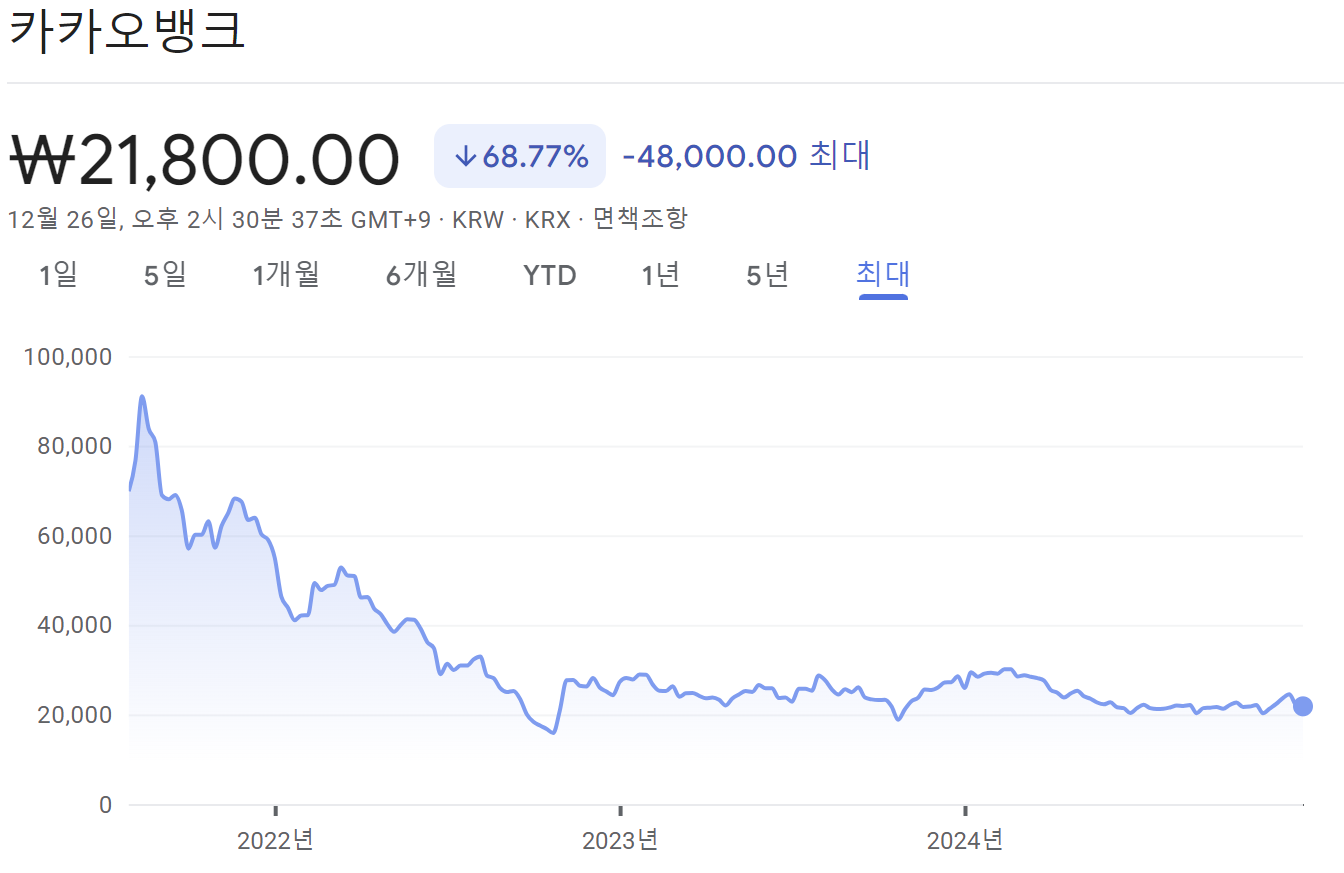Switch to the 6개월 range tab
This screenshot has width=1344, height=873.
pyautogui.click(x=421, y=275)
